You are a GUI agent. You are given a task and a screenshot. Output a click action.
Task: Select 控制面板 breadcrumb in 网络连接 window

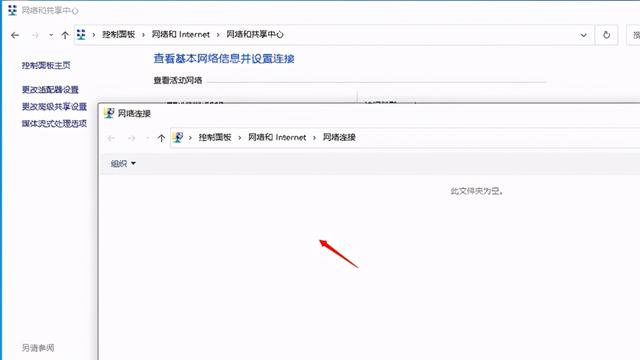(215, 138)
